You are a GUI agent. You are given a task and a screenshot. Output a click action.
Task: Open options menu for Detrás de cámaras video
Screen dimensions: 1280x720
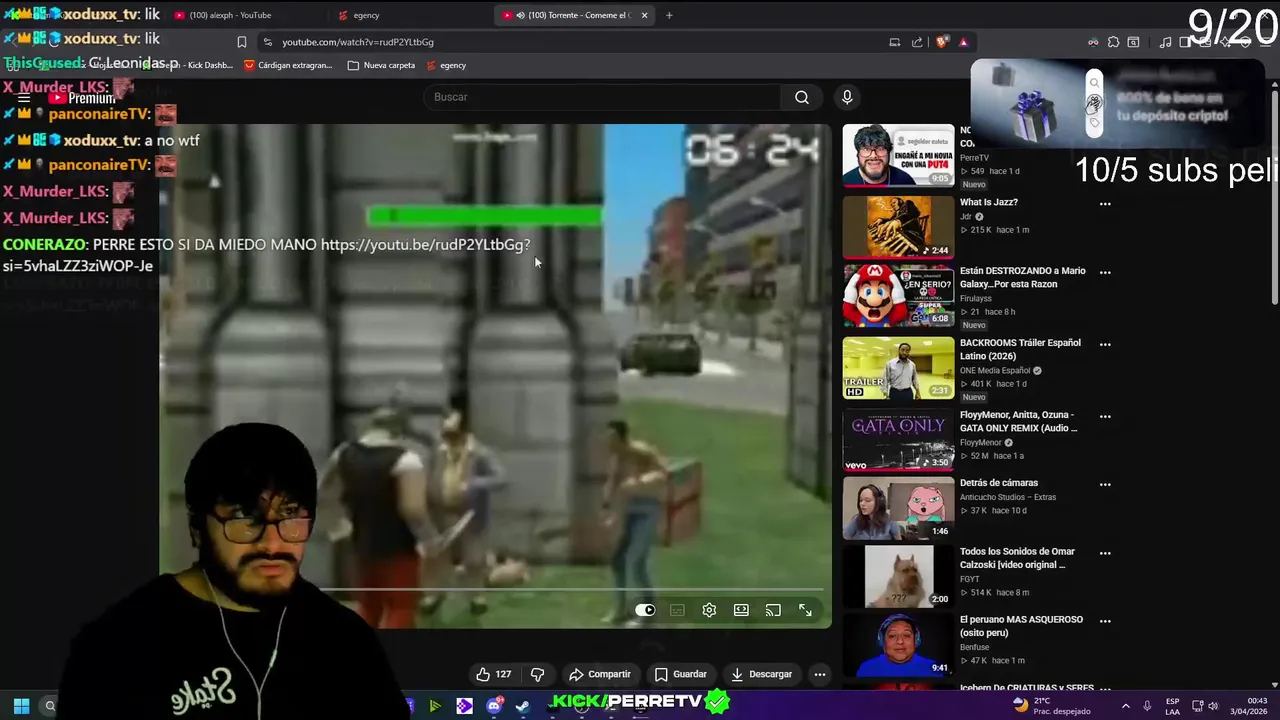tap(1105, 484)
